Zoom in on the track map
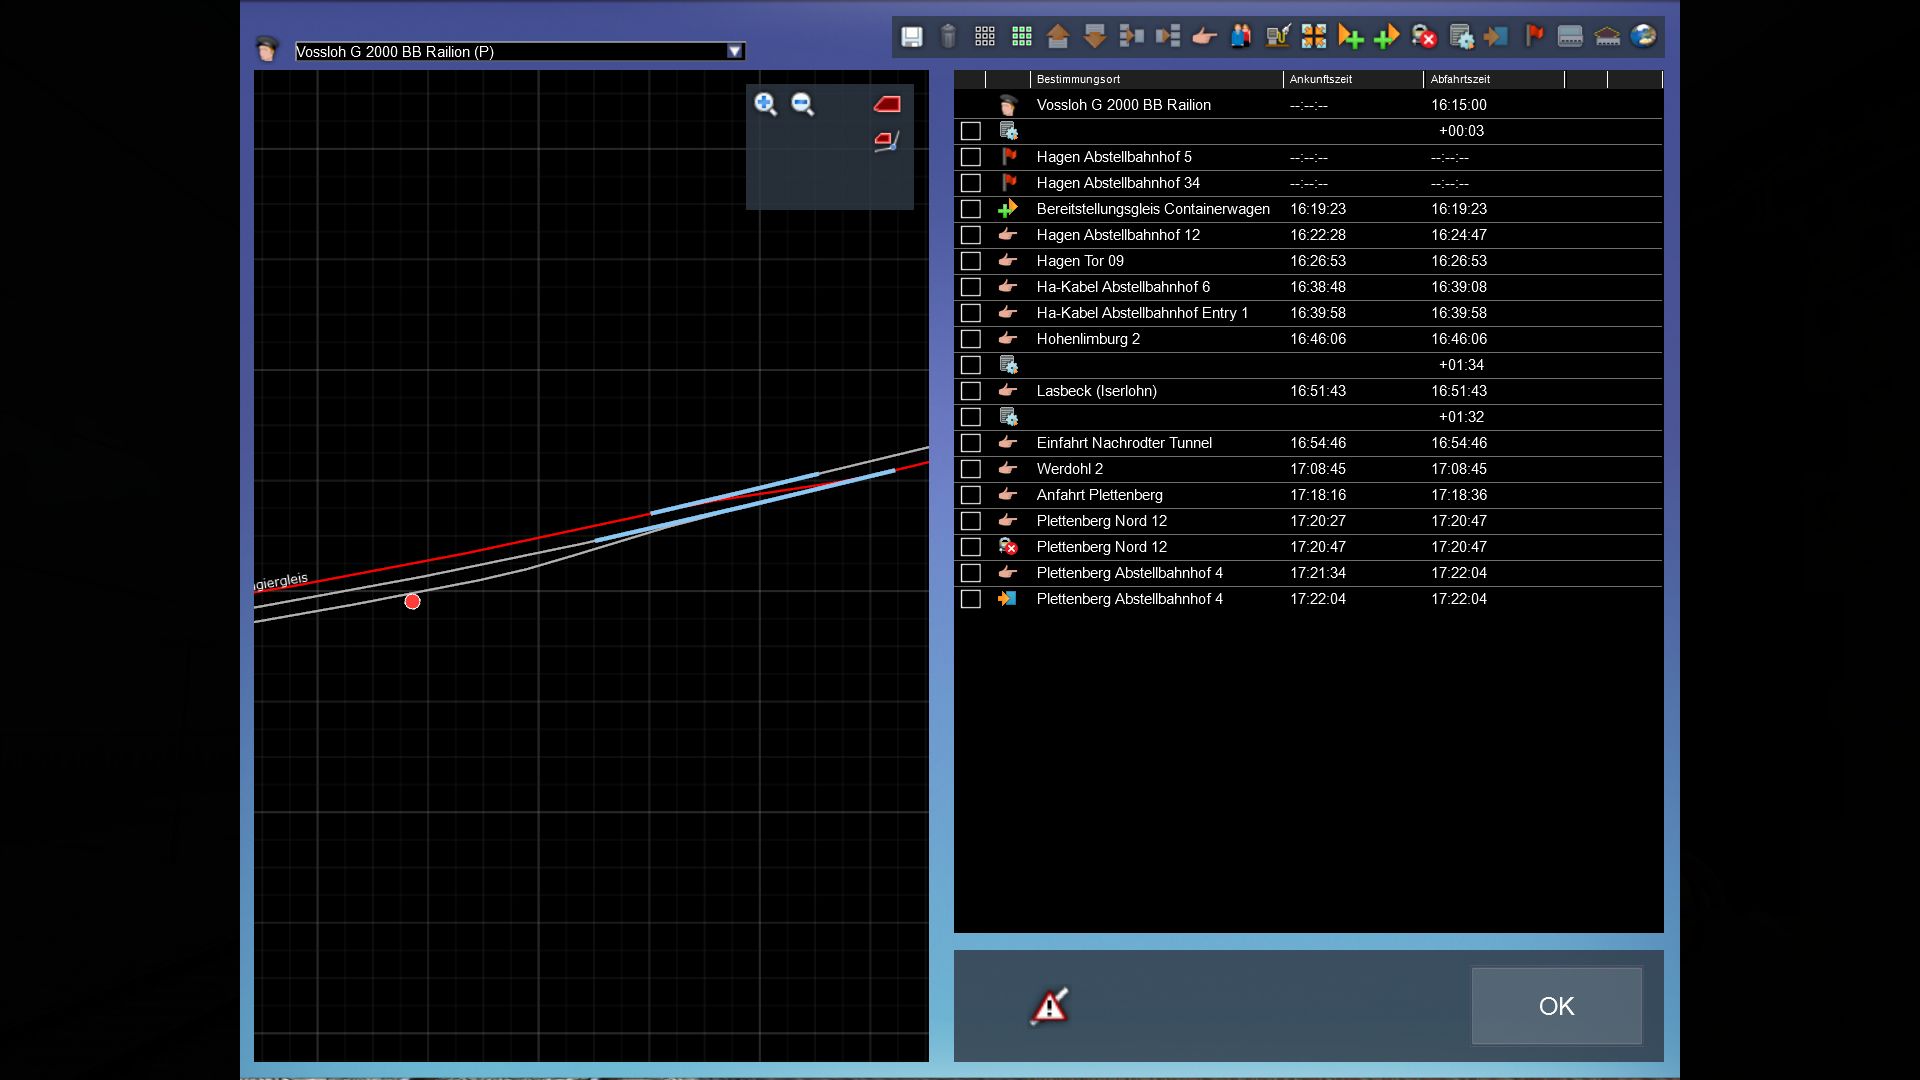 (x=765, y=104)
